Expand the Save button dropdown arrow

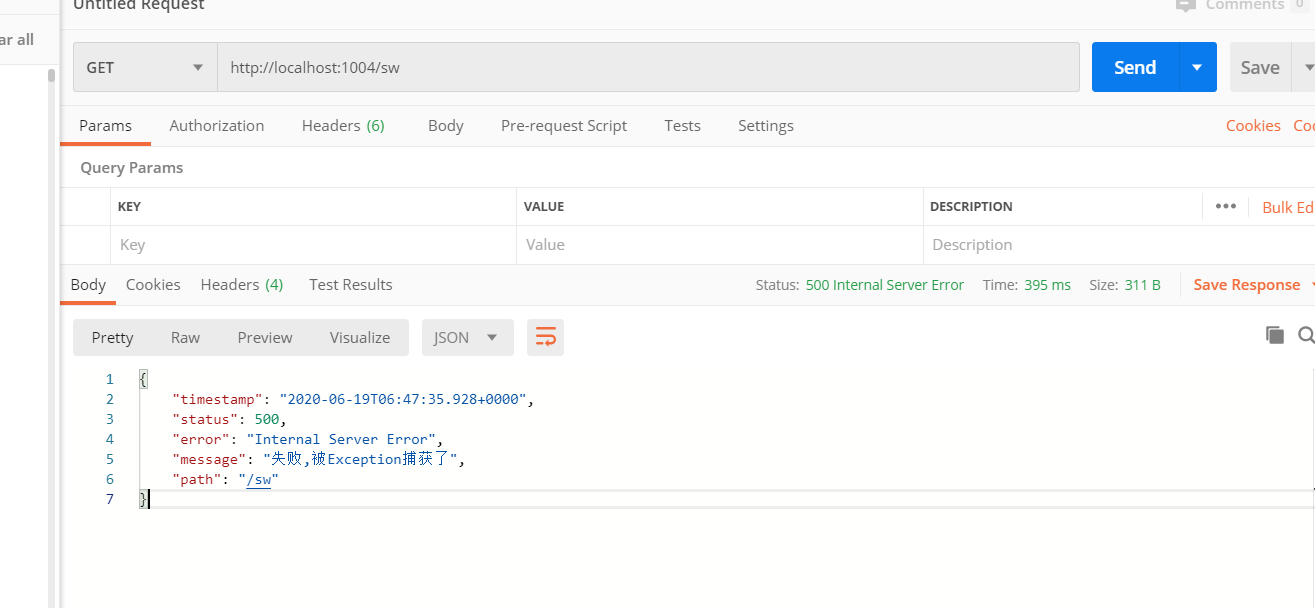(x=1305, y=68)
